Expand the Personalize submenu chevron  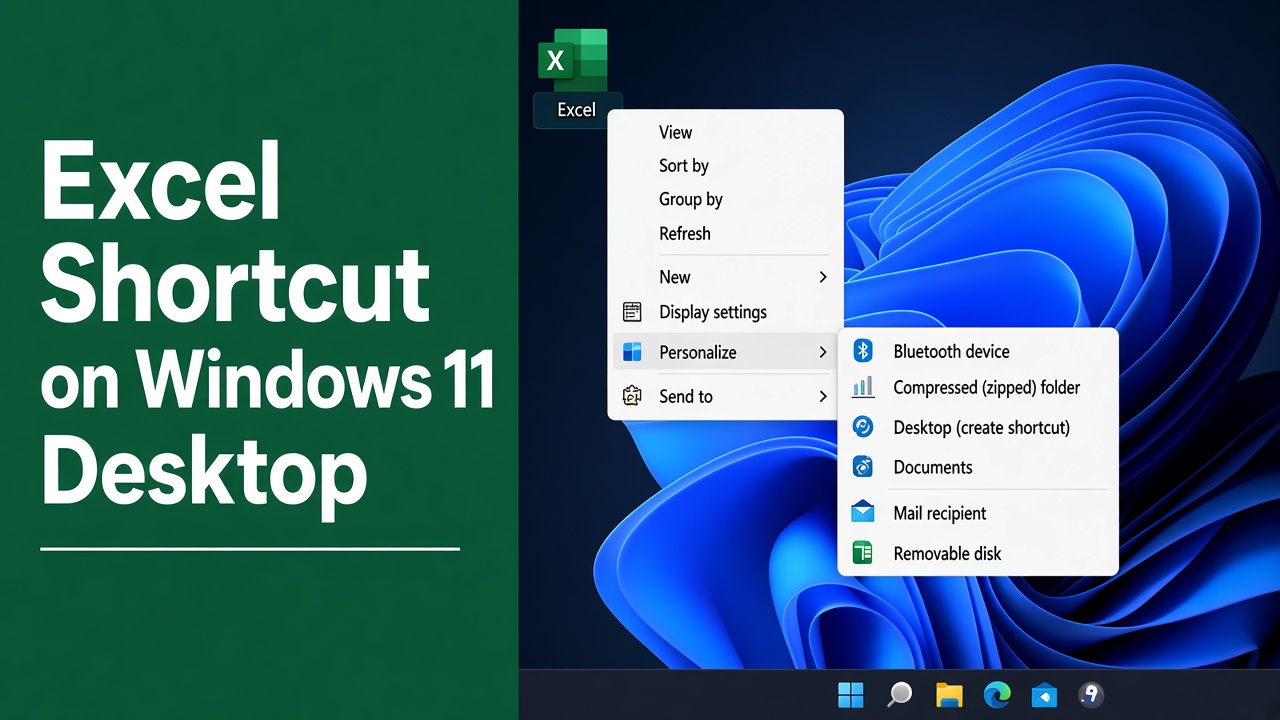823,352
